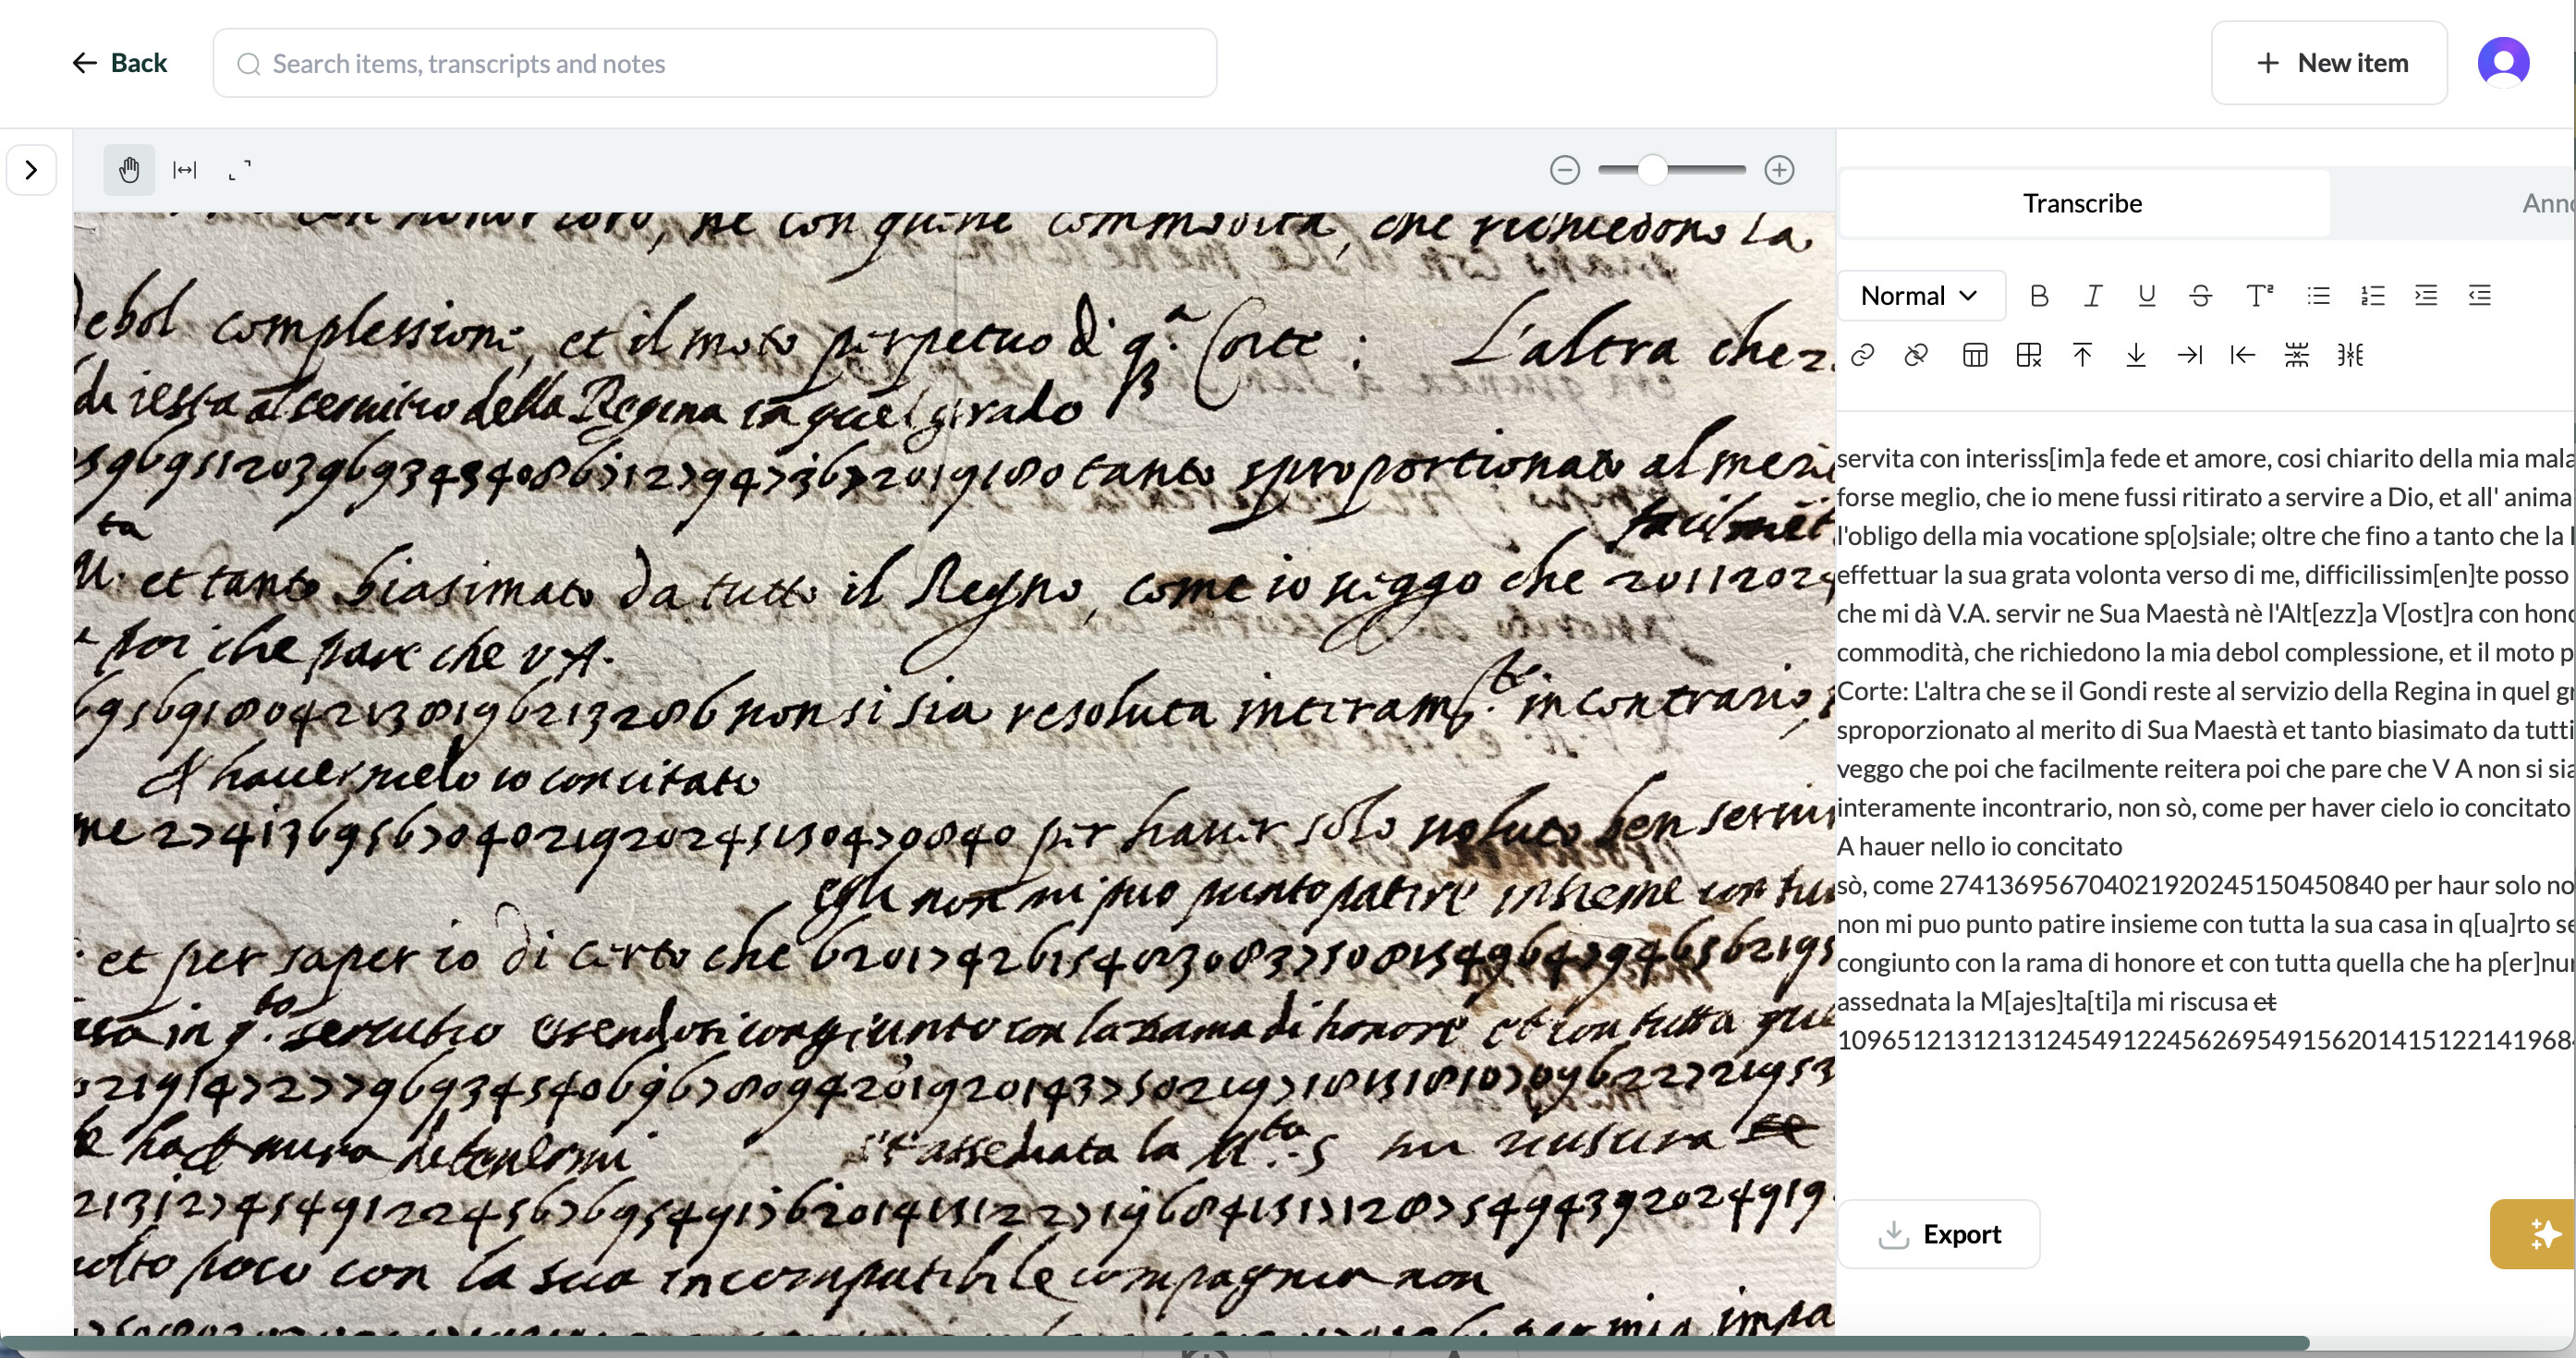Screen dimensions: 2576x1358
Task: Open the Normal text style dropdown
Action: pyautogui.click(x=1920, y=296)
